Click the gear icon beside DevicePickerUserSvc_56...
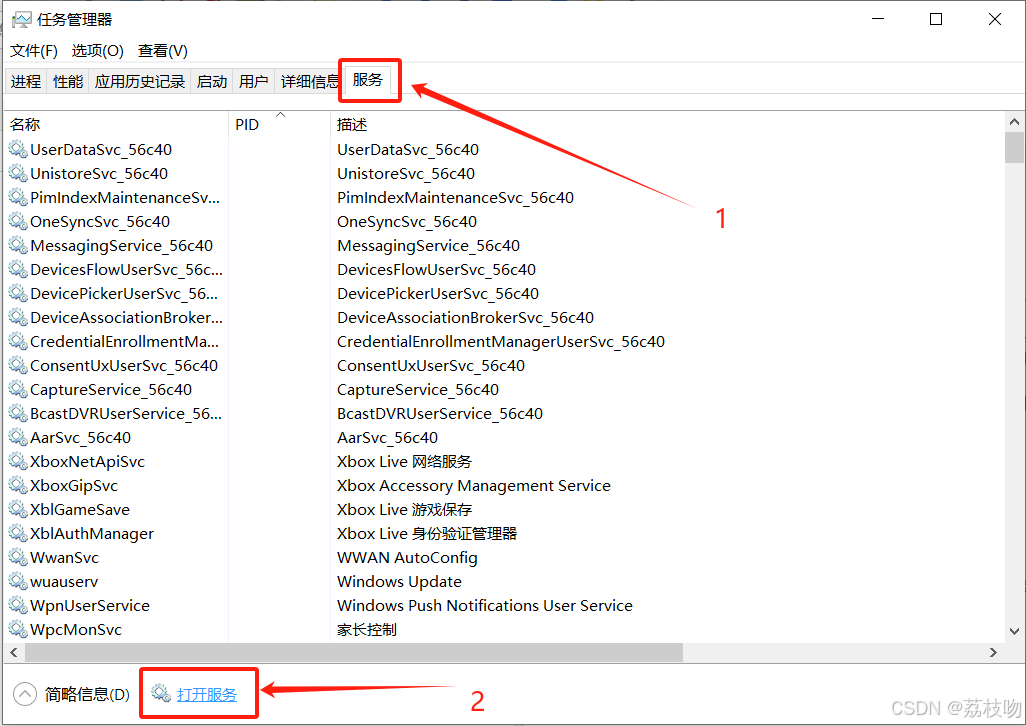Viewport: 1026px width, 726px height. click(18, 293)
